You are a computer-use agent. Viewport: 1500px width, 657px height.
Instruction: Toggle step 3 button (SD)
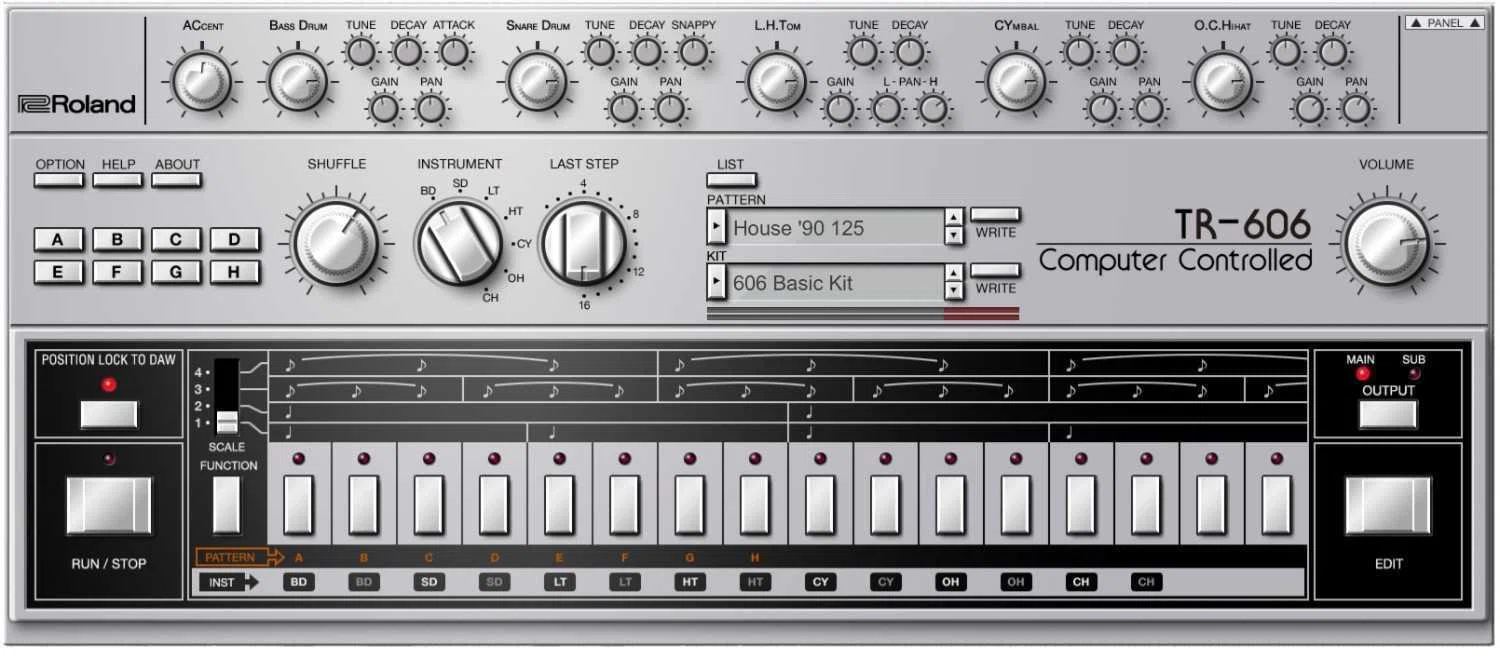pyautogui.click(x=429, y=505)
